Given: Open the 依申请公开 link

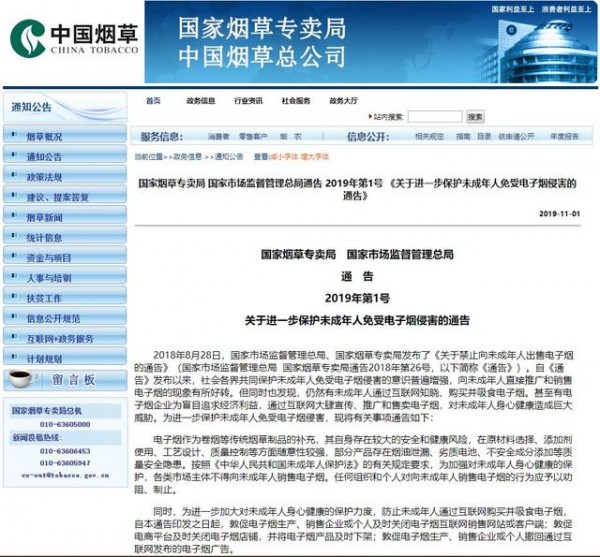Looking at the screenshot, I should (x=516, y=137).
